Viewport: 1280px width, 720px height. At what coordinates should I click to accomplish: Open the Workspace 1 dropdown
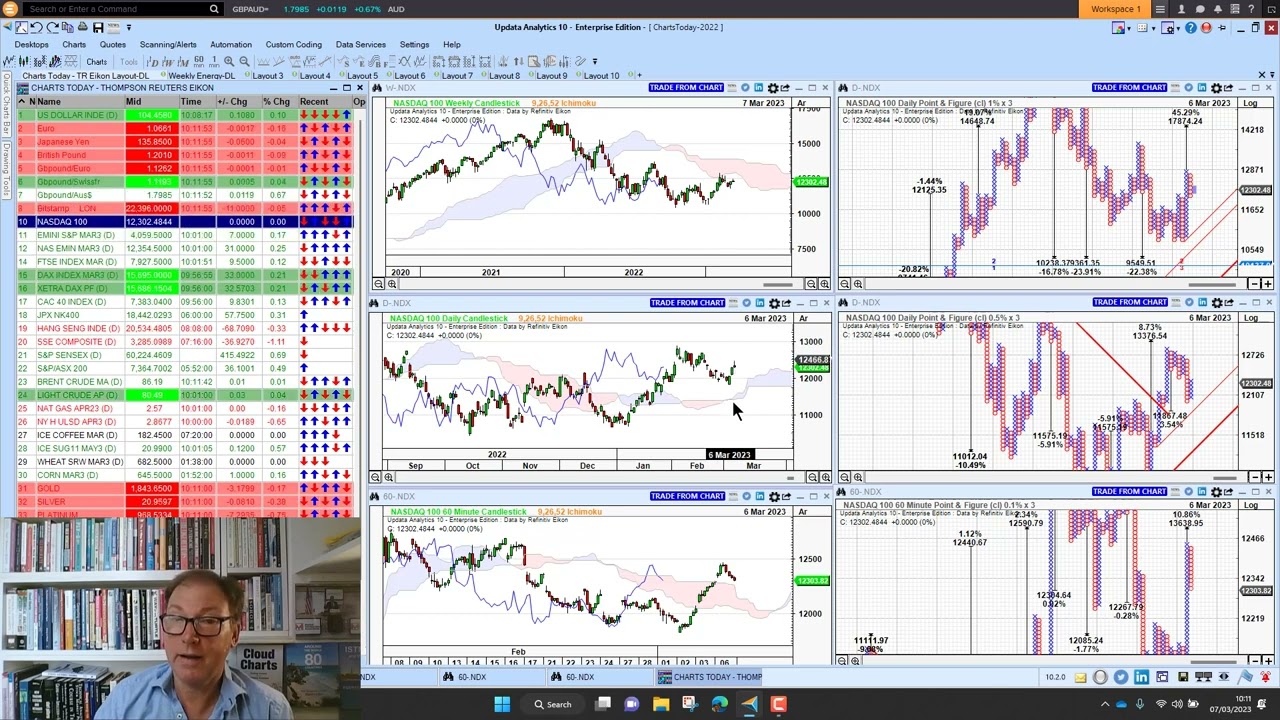[1115, 8]
